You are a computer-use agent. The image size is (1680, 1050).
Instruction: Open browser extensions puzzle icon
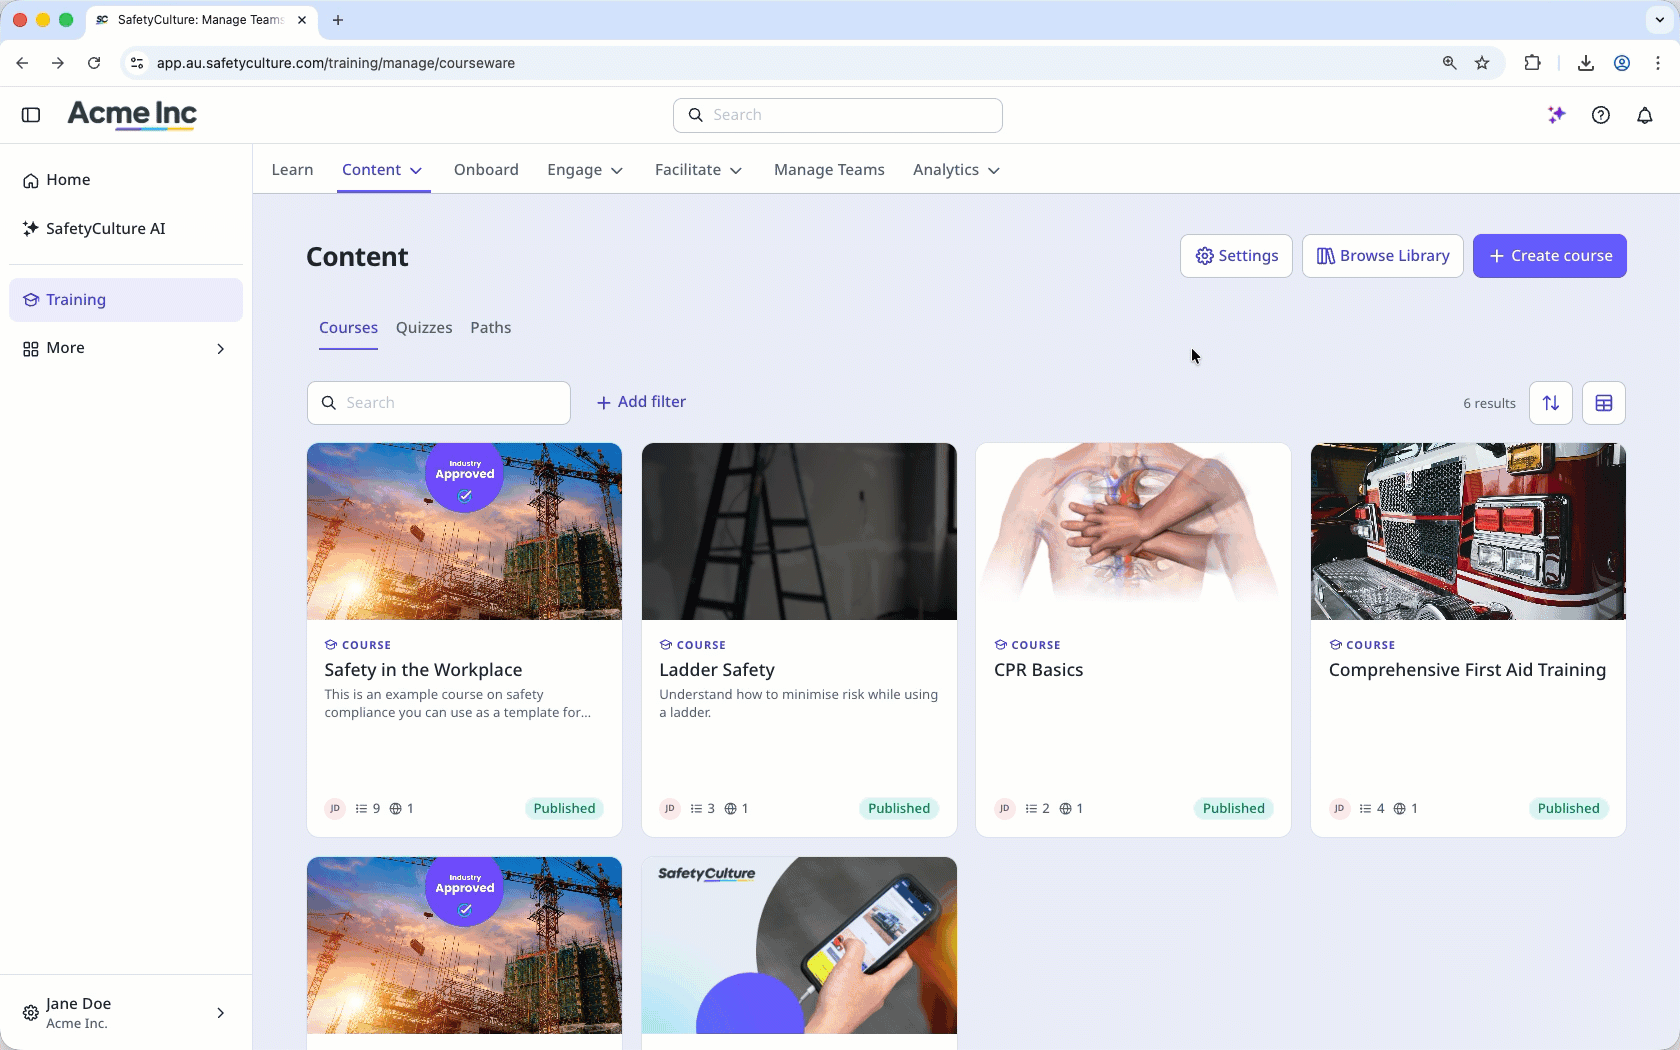pyautogui.click(x=1532, y=63)
